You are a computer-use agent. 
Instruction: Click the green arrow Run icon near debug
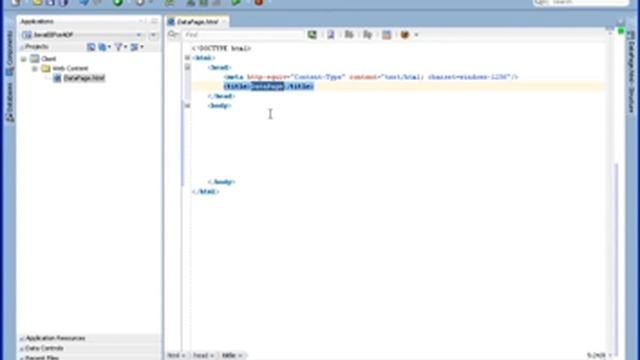click(236, 2)
